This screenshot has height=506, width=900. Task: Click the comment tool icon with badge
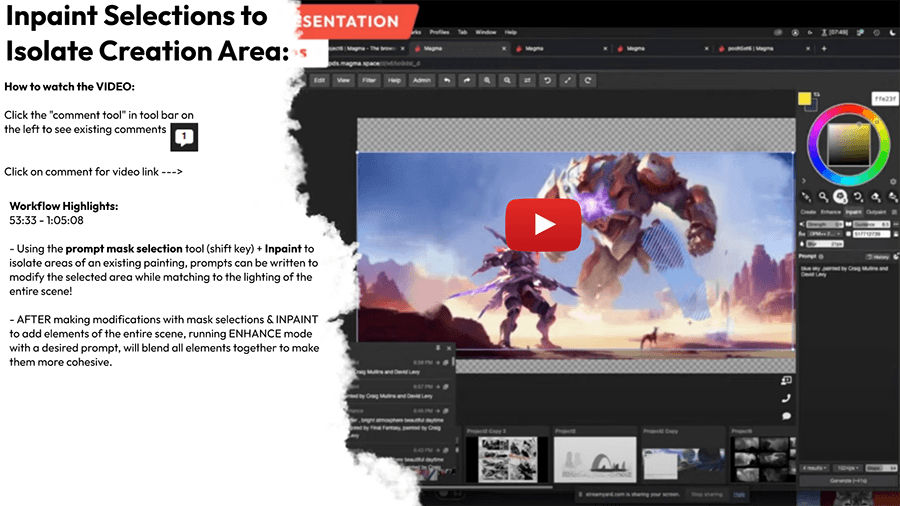184,137
